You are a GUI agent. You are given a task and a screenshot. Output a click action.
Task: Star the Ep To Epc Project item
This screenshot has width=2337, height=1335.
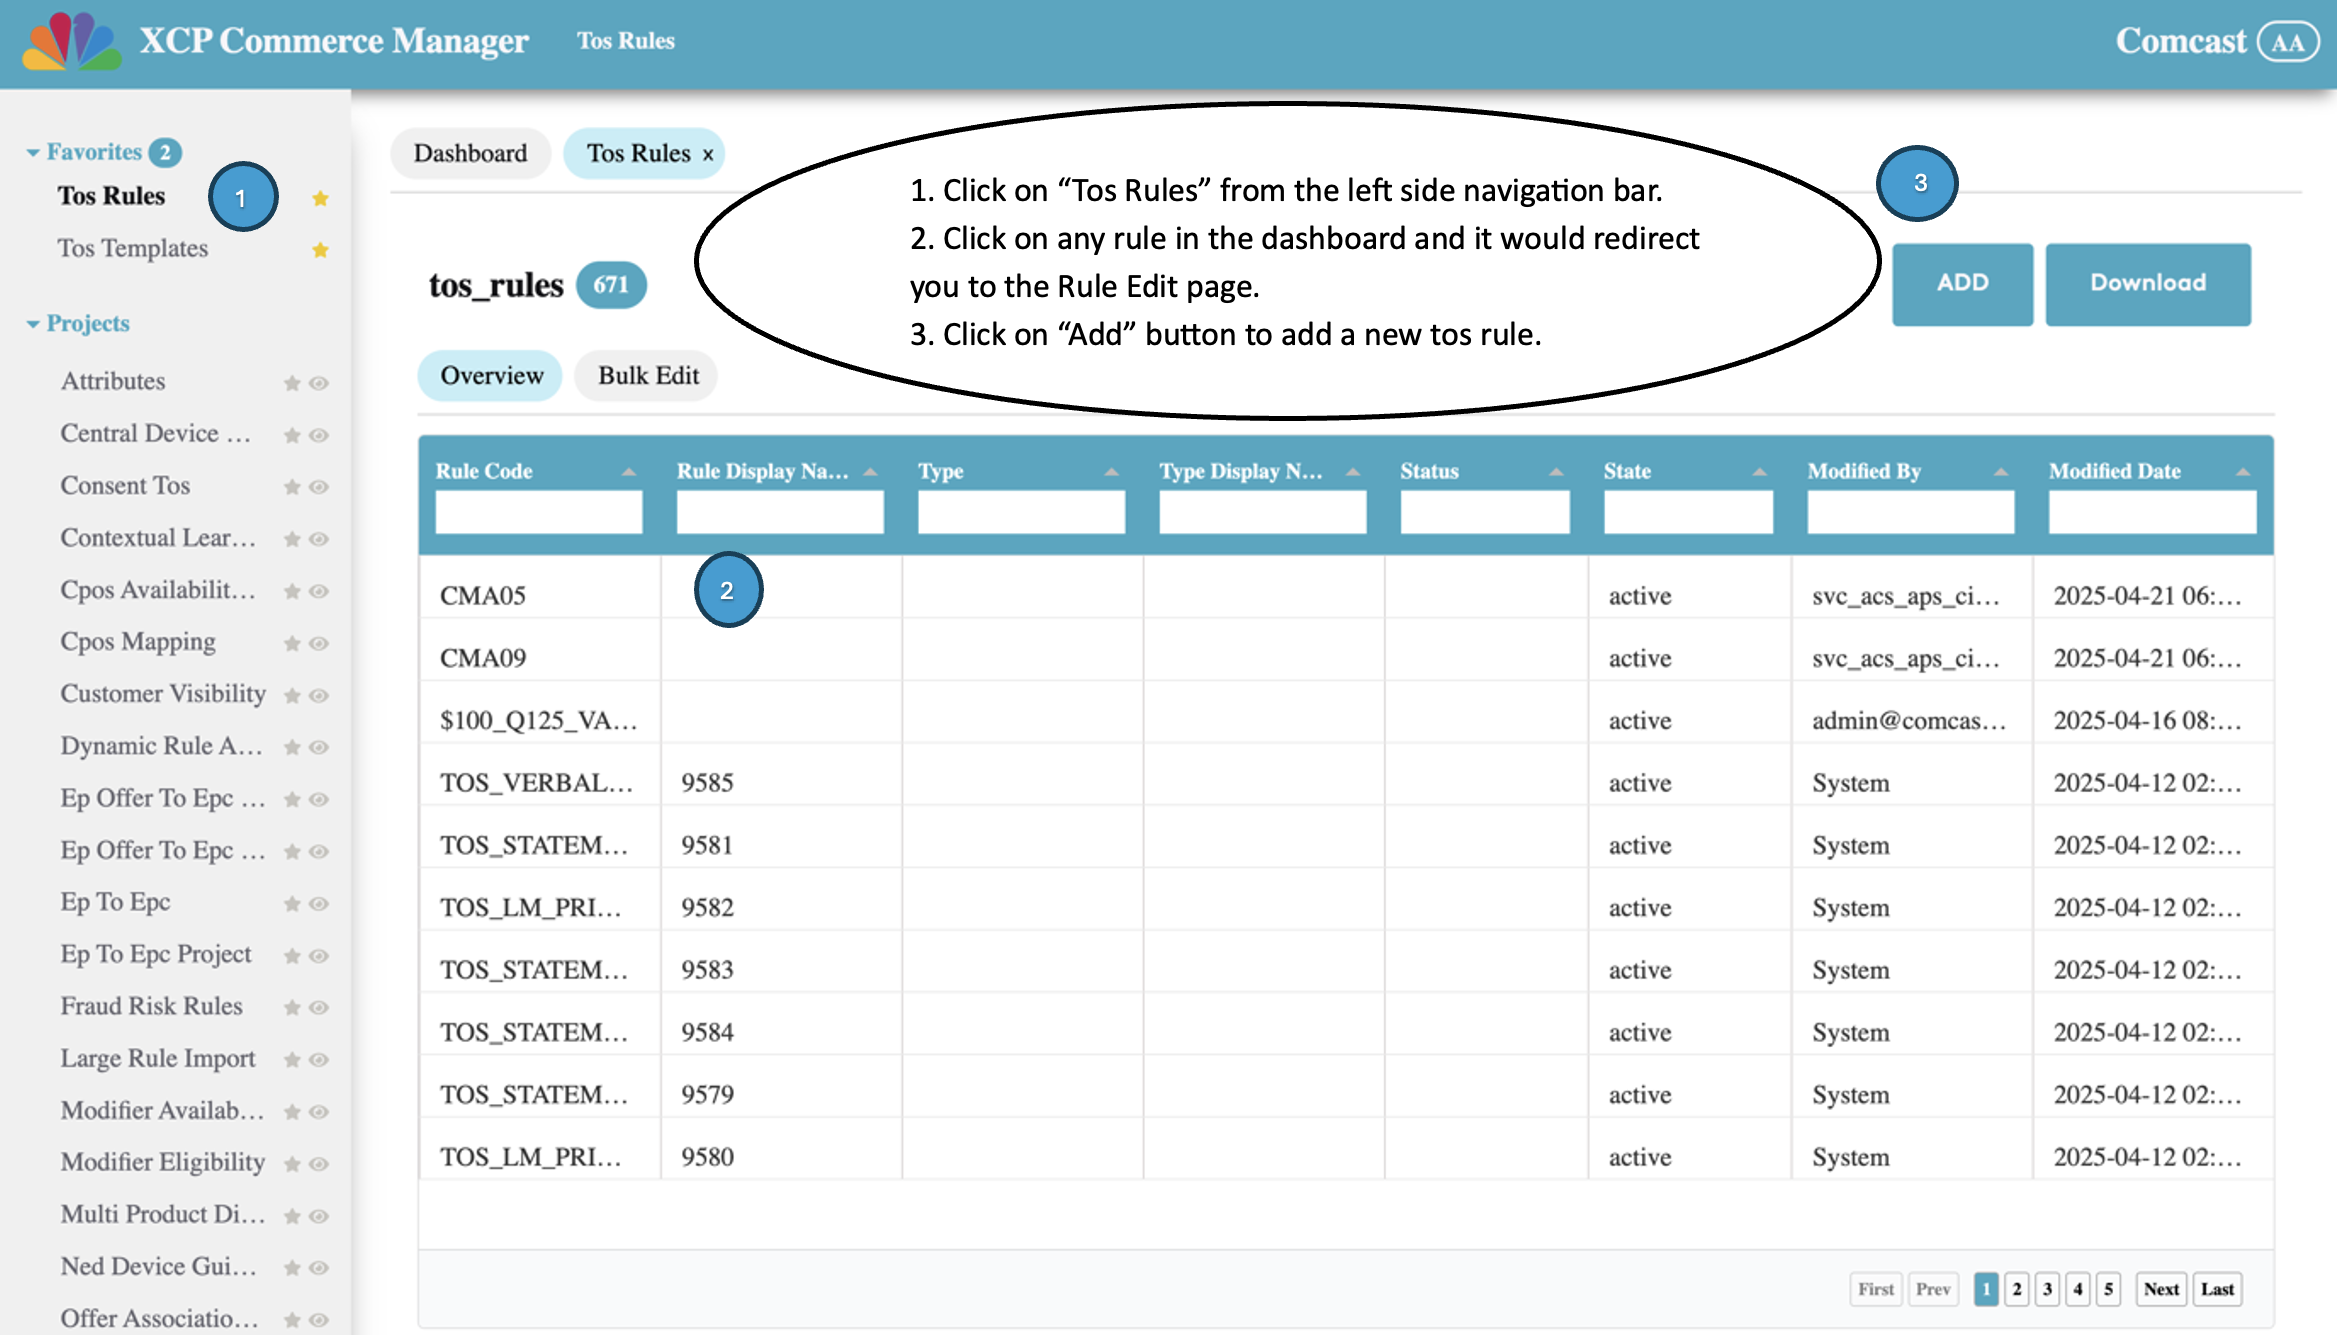point(292,955)
